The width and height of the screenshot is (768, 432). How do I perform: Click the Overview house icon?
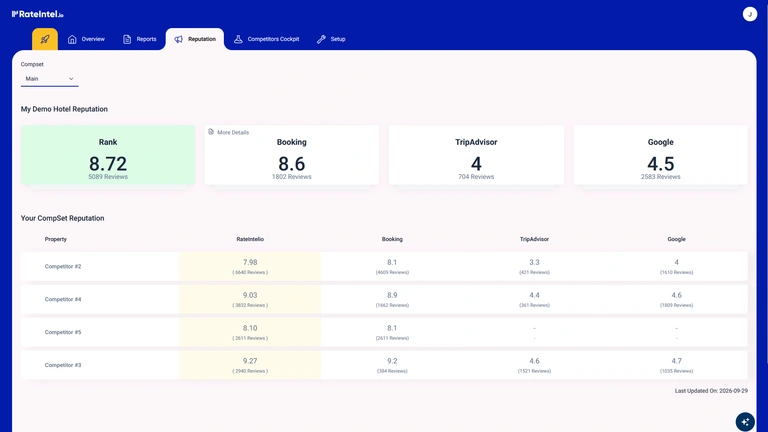coord(72,39)
